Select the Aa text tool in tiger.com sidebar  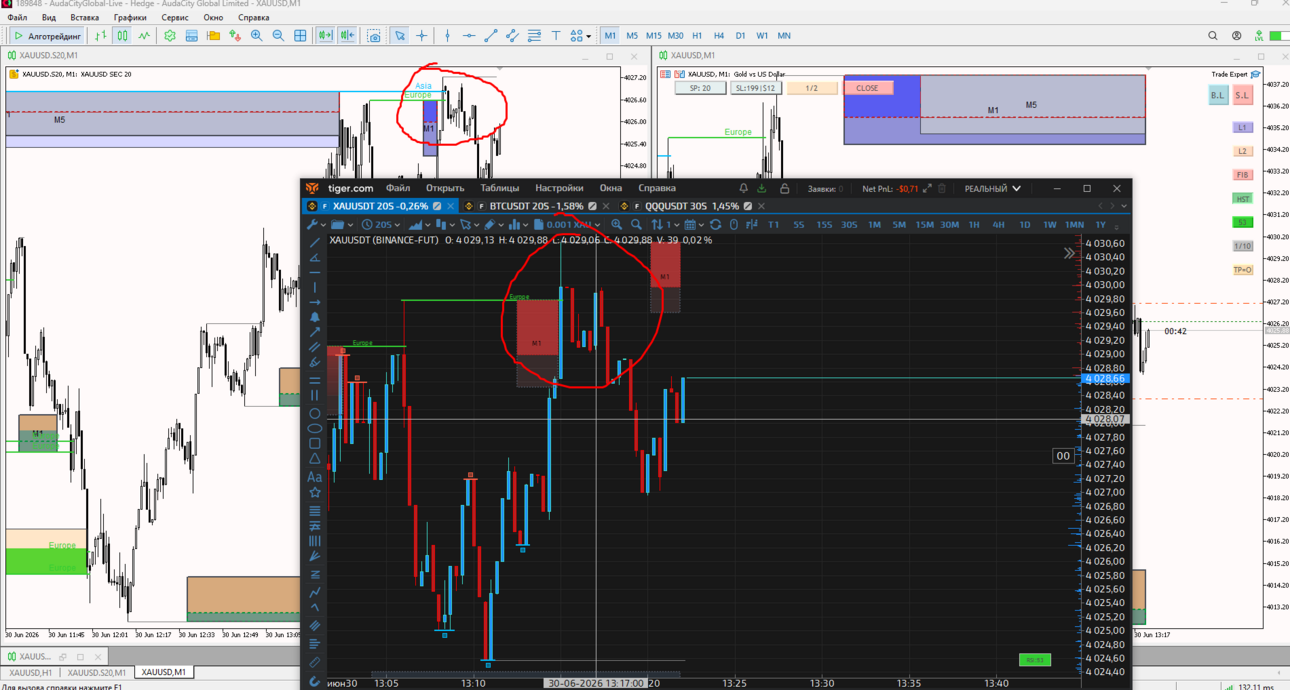tap(314, 477)
